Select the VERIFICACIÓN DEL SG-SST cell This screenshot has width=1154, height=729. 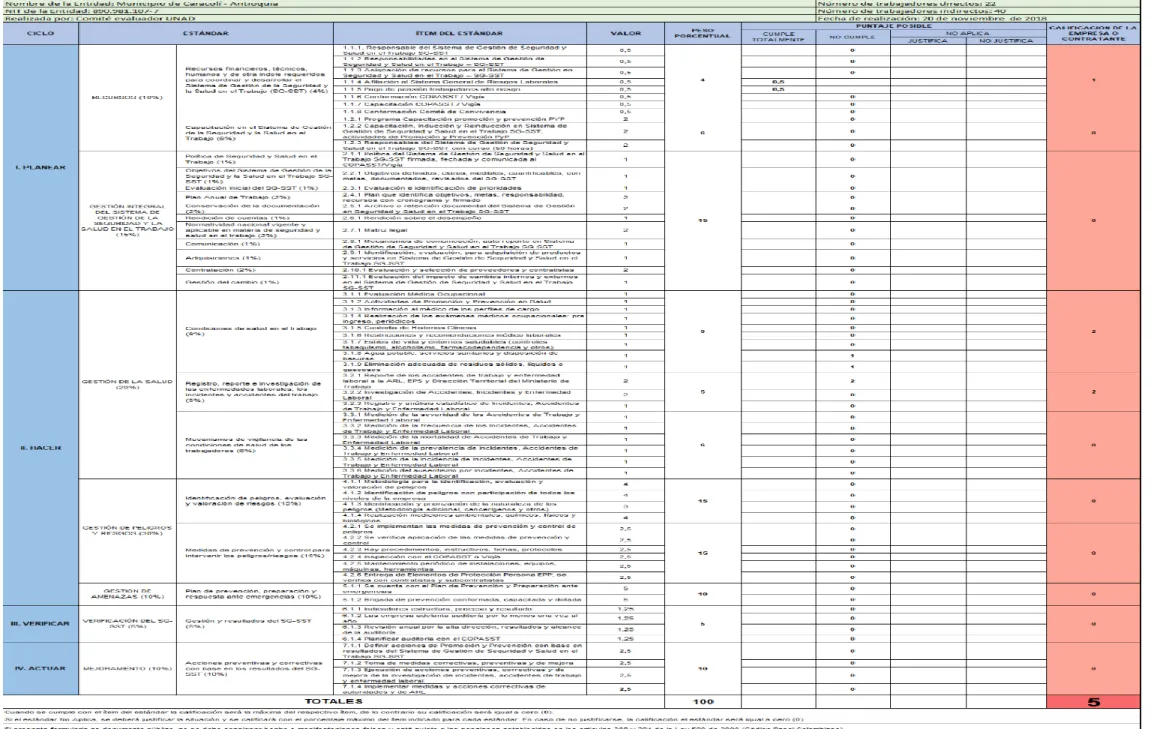click(x=127, y=624)
